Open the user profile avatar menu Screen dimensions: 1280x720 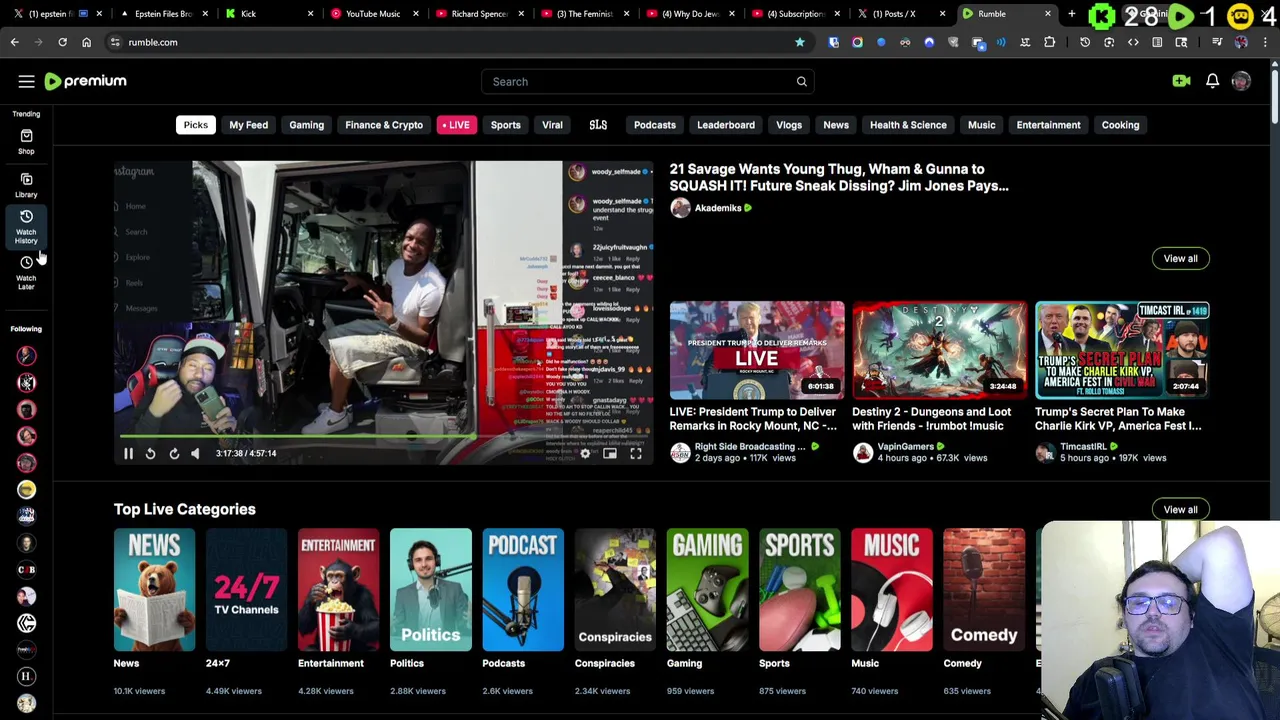(x=1241, y=81)
